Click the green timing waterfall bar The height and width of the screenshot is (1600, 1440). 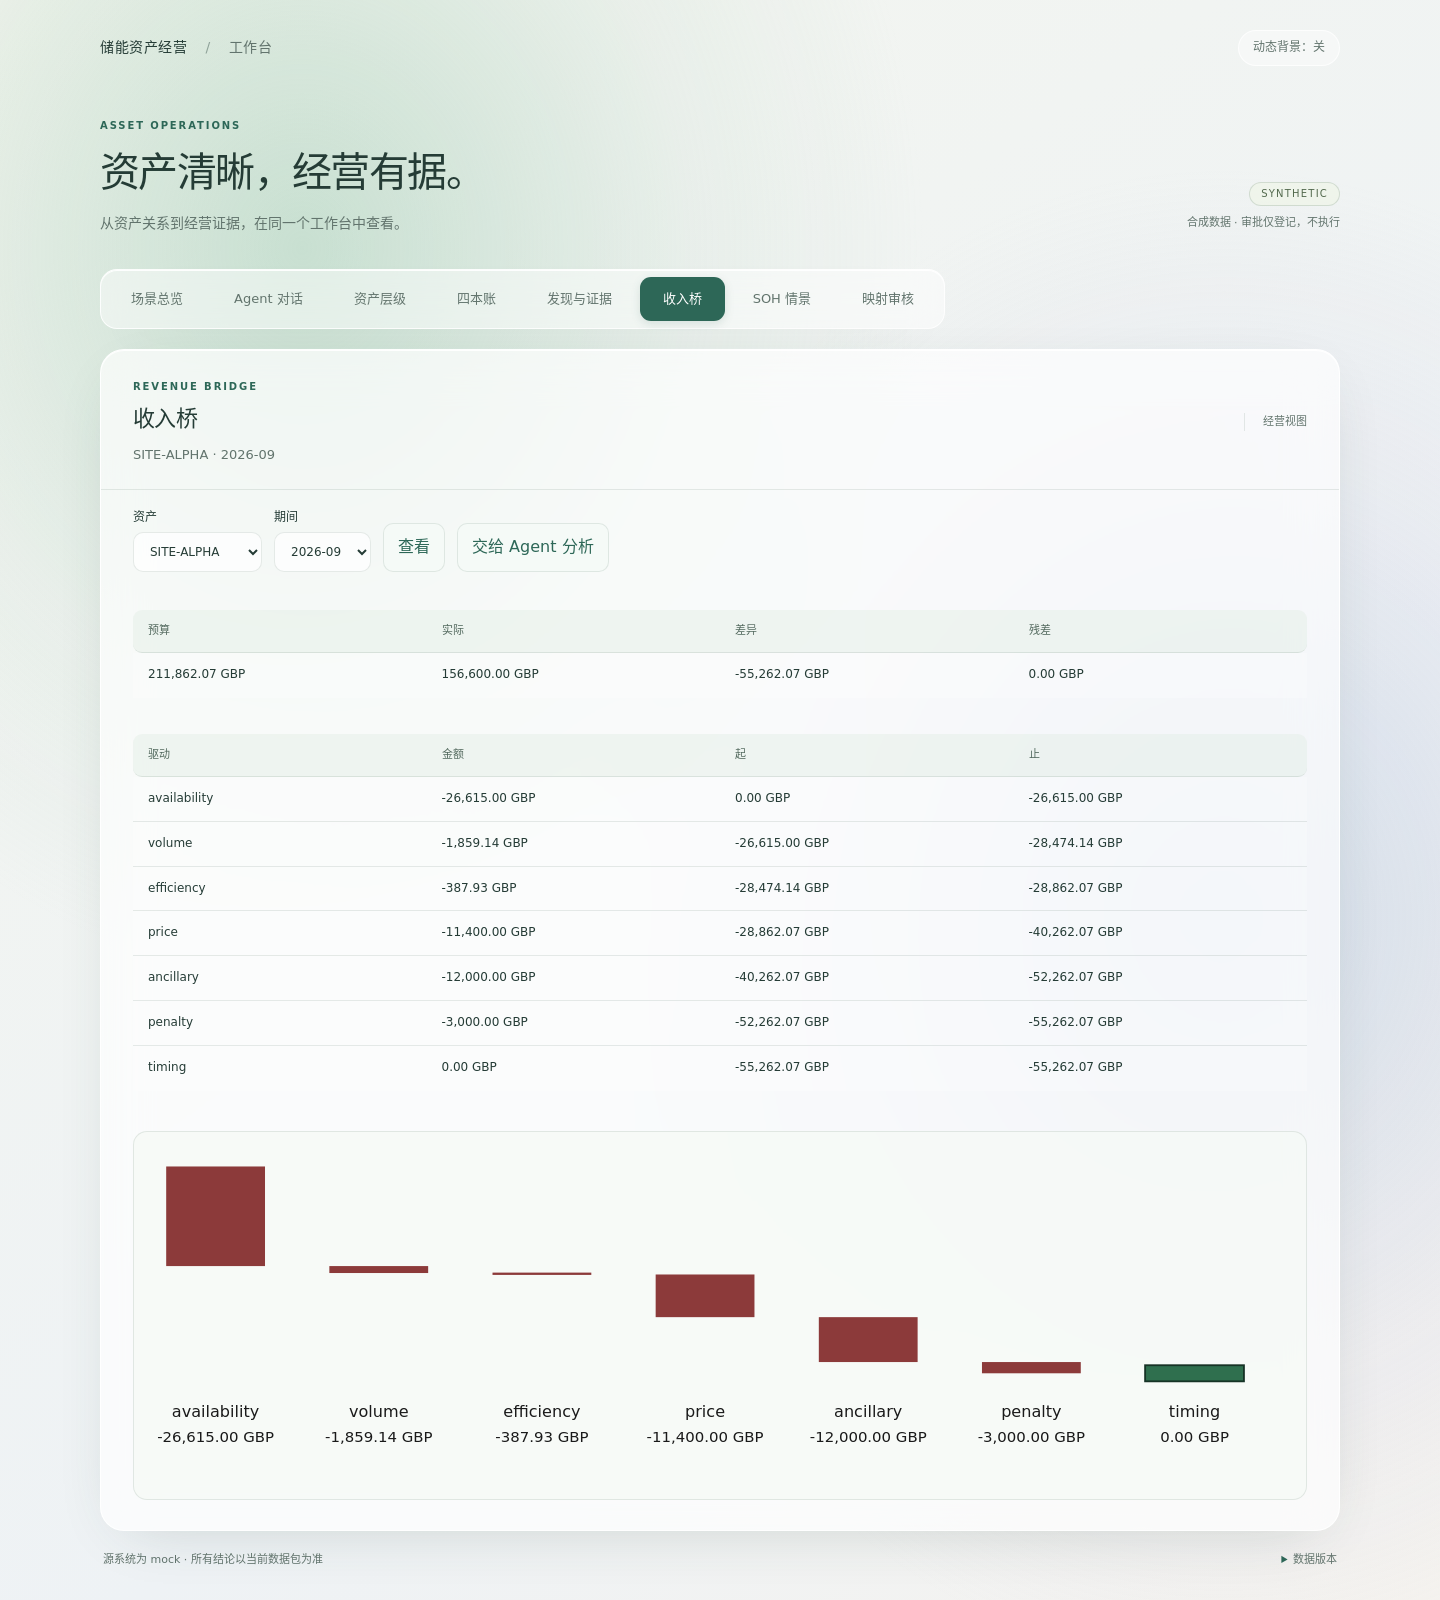(1194, 1373)
